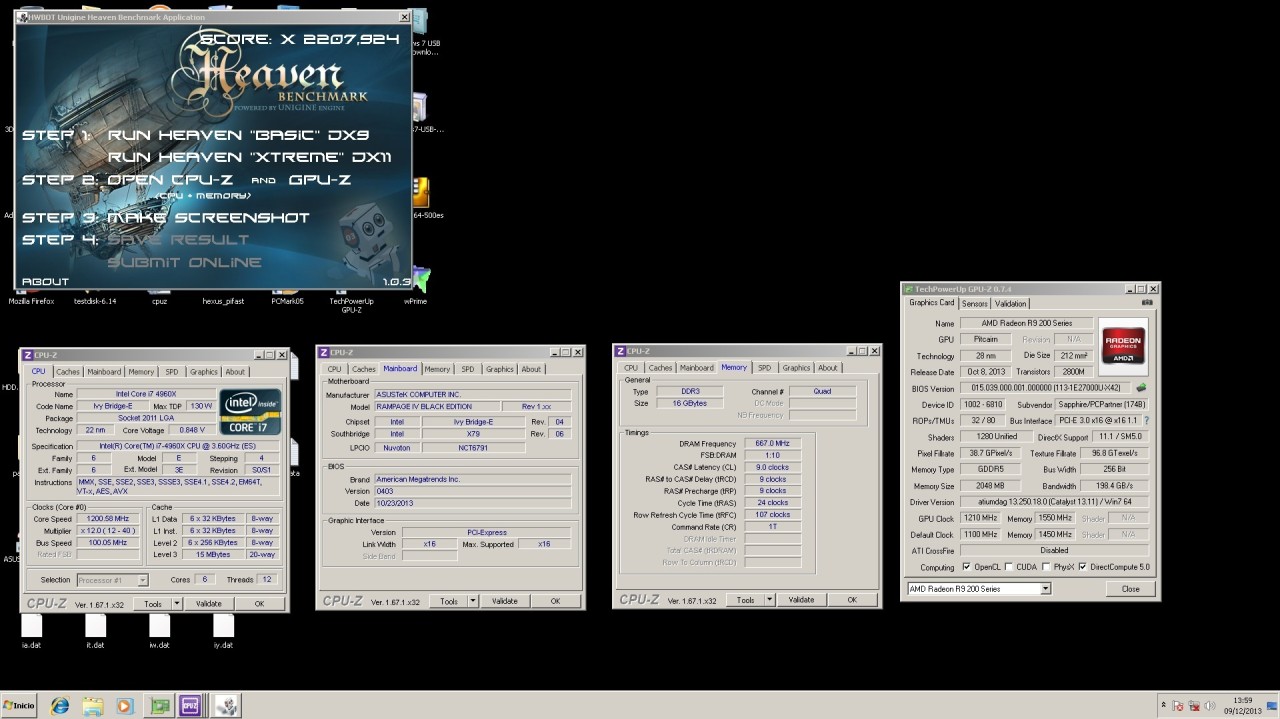Click SUBMIT ONLINE in Heaven window
Image resolution: width=1280 pixels, height=719 pixels.
pos(185,262)
